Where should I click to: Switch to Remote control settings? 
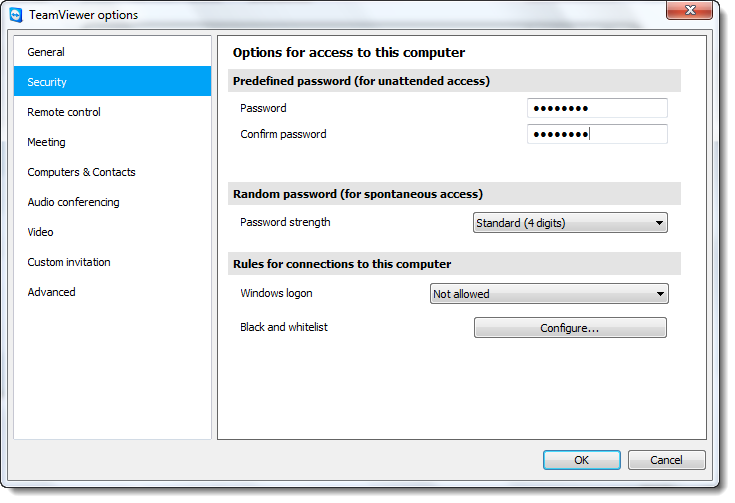[x=112, y=112]
